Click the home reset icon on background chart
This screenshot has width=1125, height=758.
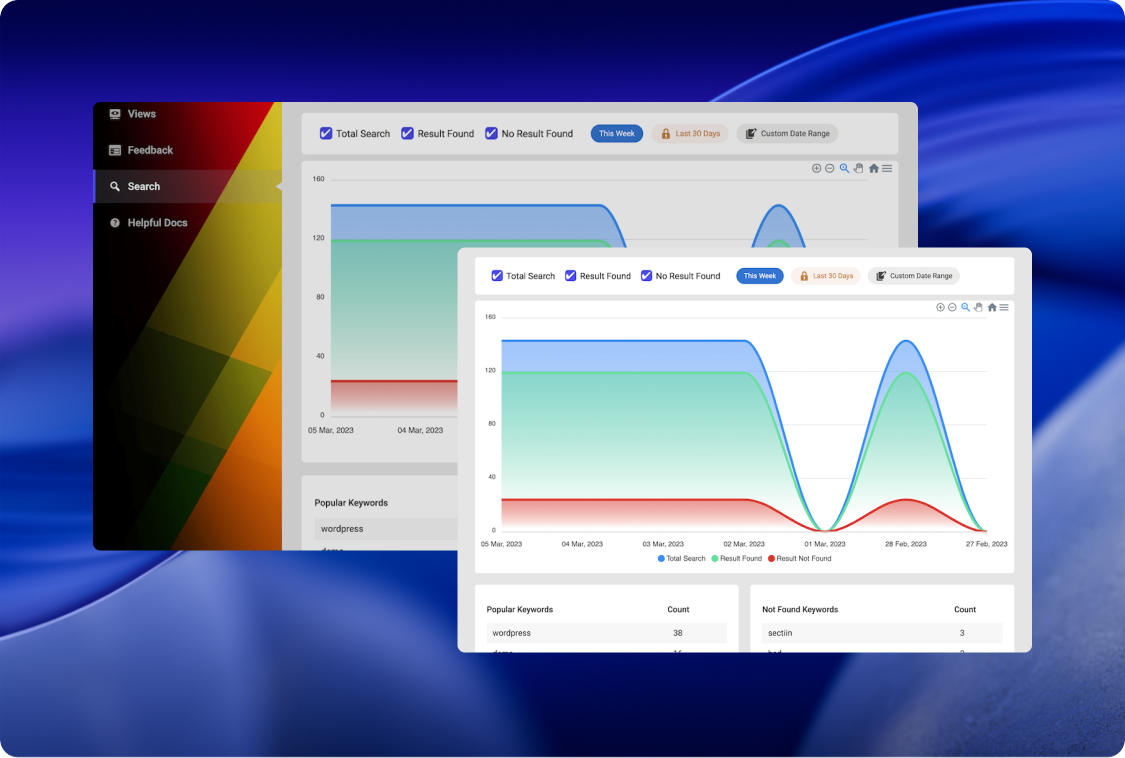pos(873,169)
